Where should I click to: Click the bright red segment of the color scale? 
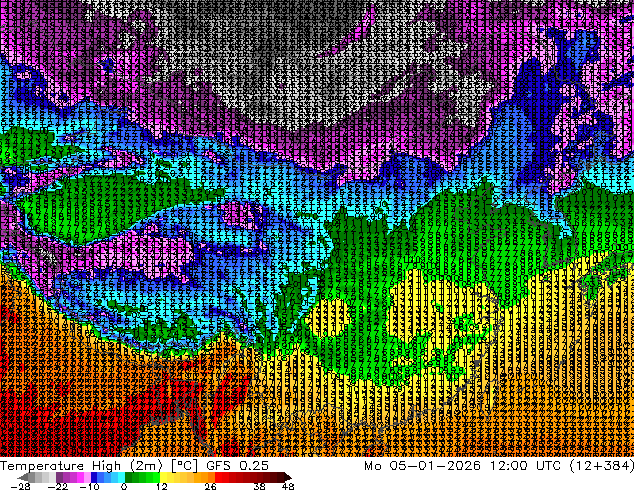[218, 477]
